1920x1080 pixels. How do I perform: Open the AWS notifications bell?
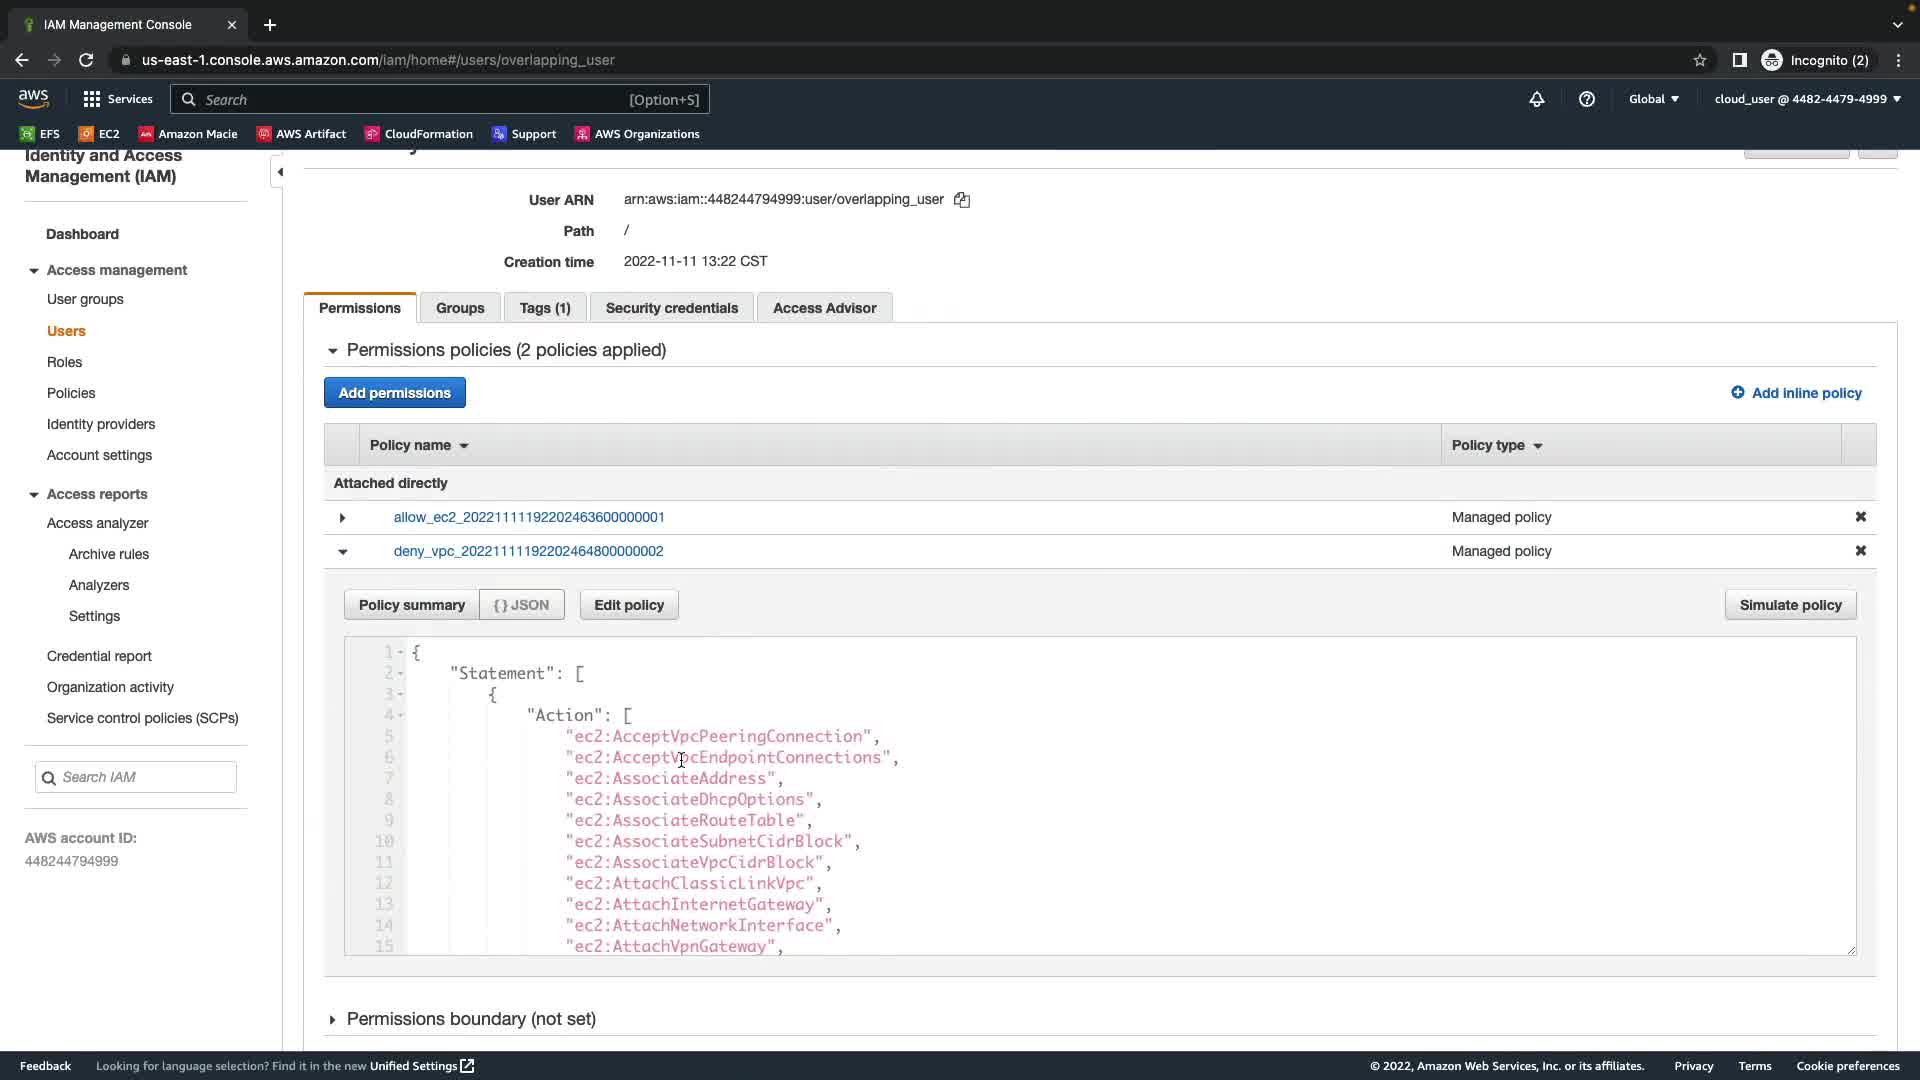pyautogui.click(x=1536, y=99)
